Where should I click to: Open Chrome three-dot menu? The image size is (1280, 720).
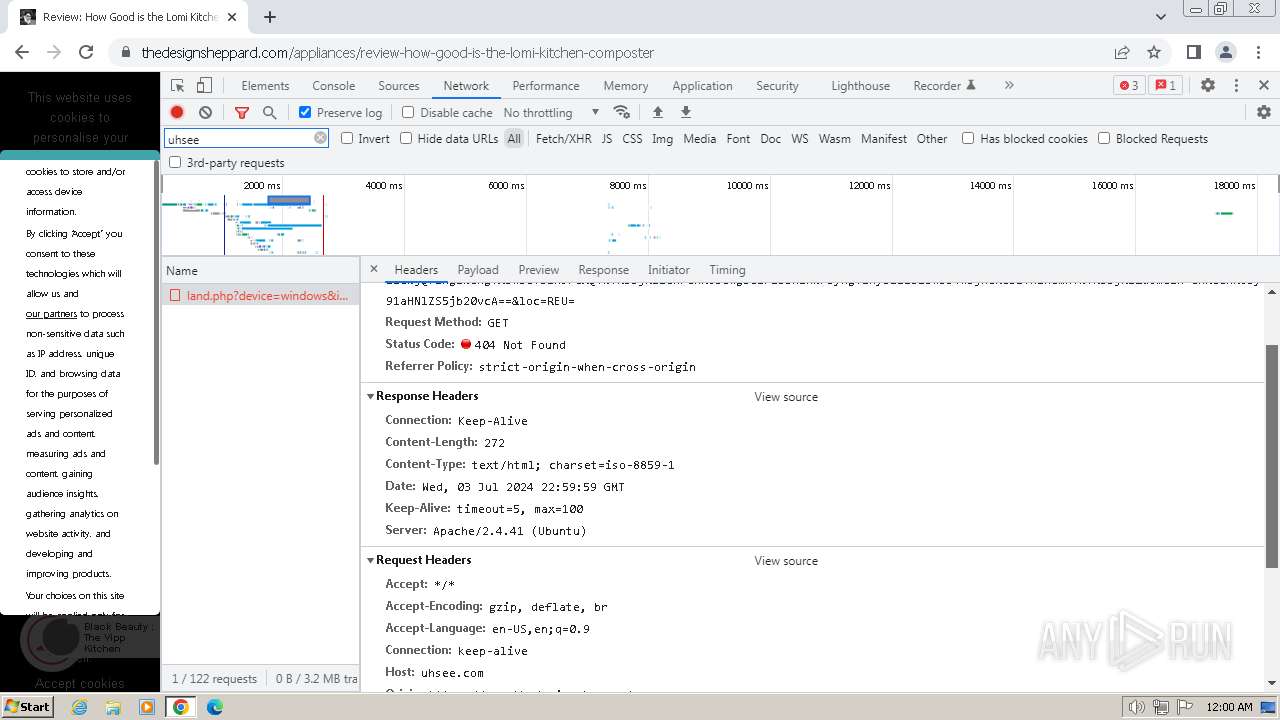[1258, 52]
